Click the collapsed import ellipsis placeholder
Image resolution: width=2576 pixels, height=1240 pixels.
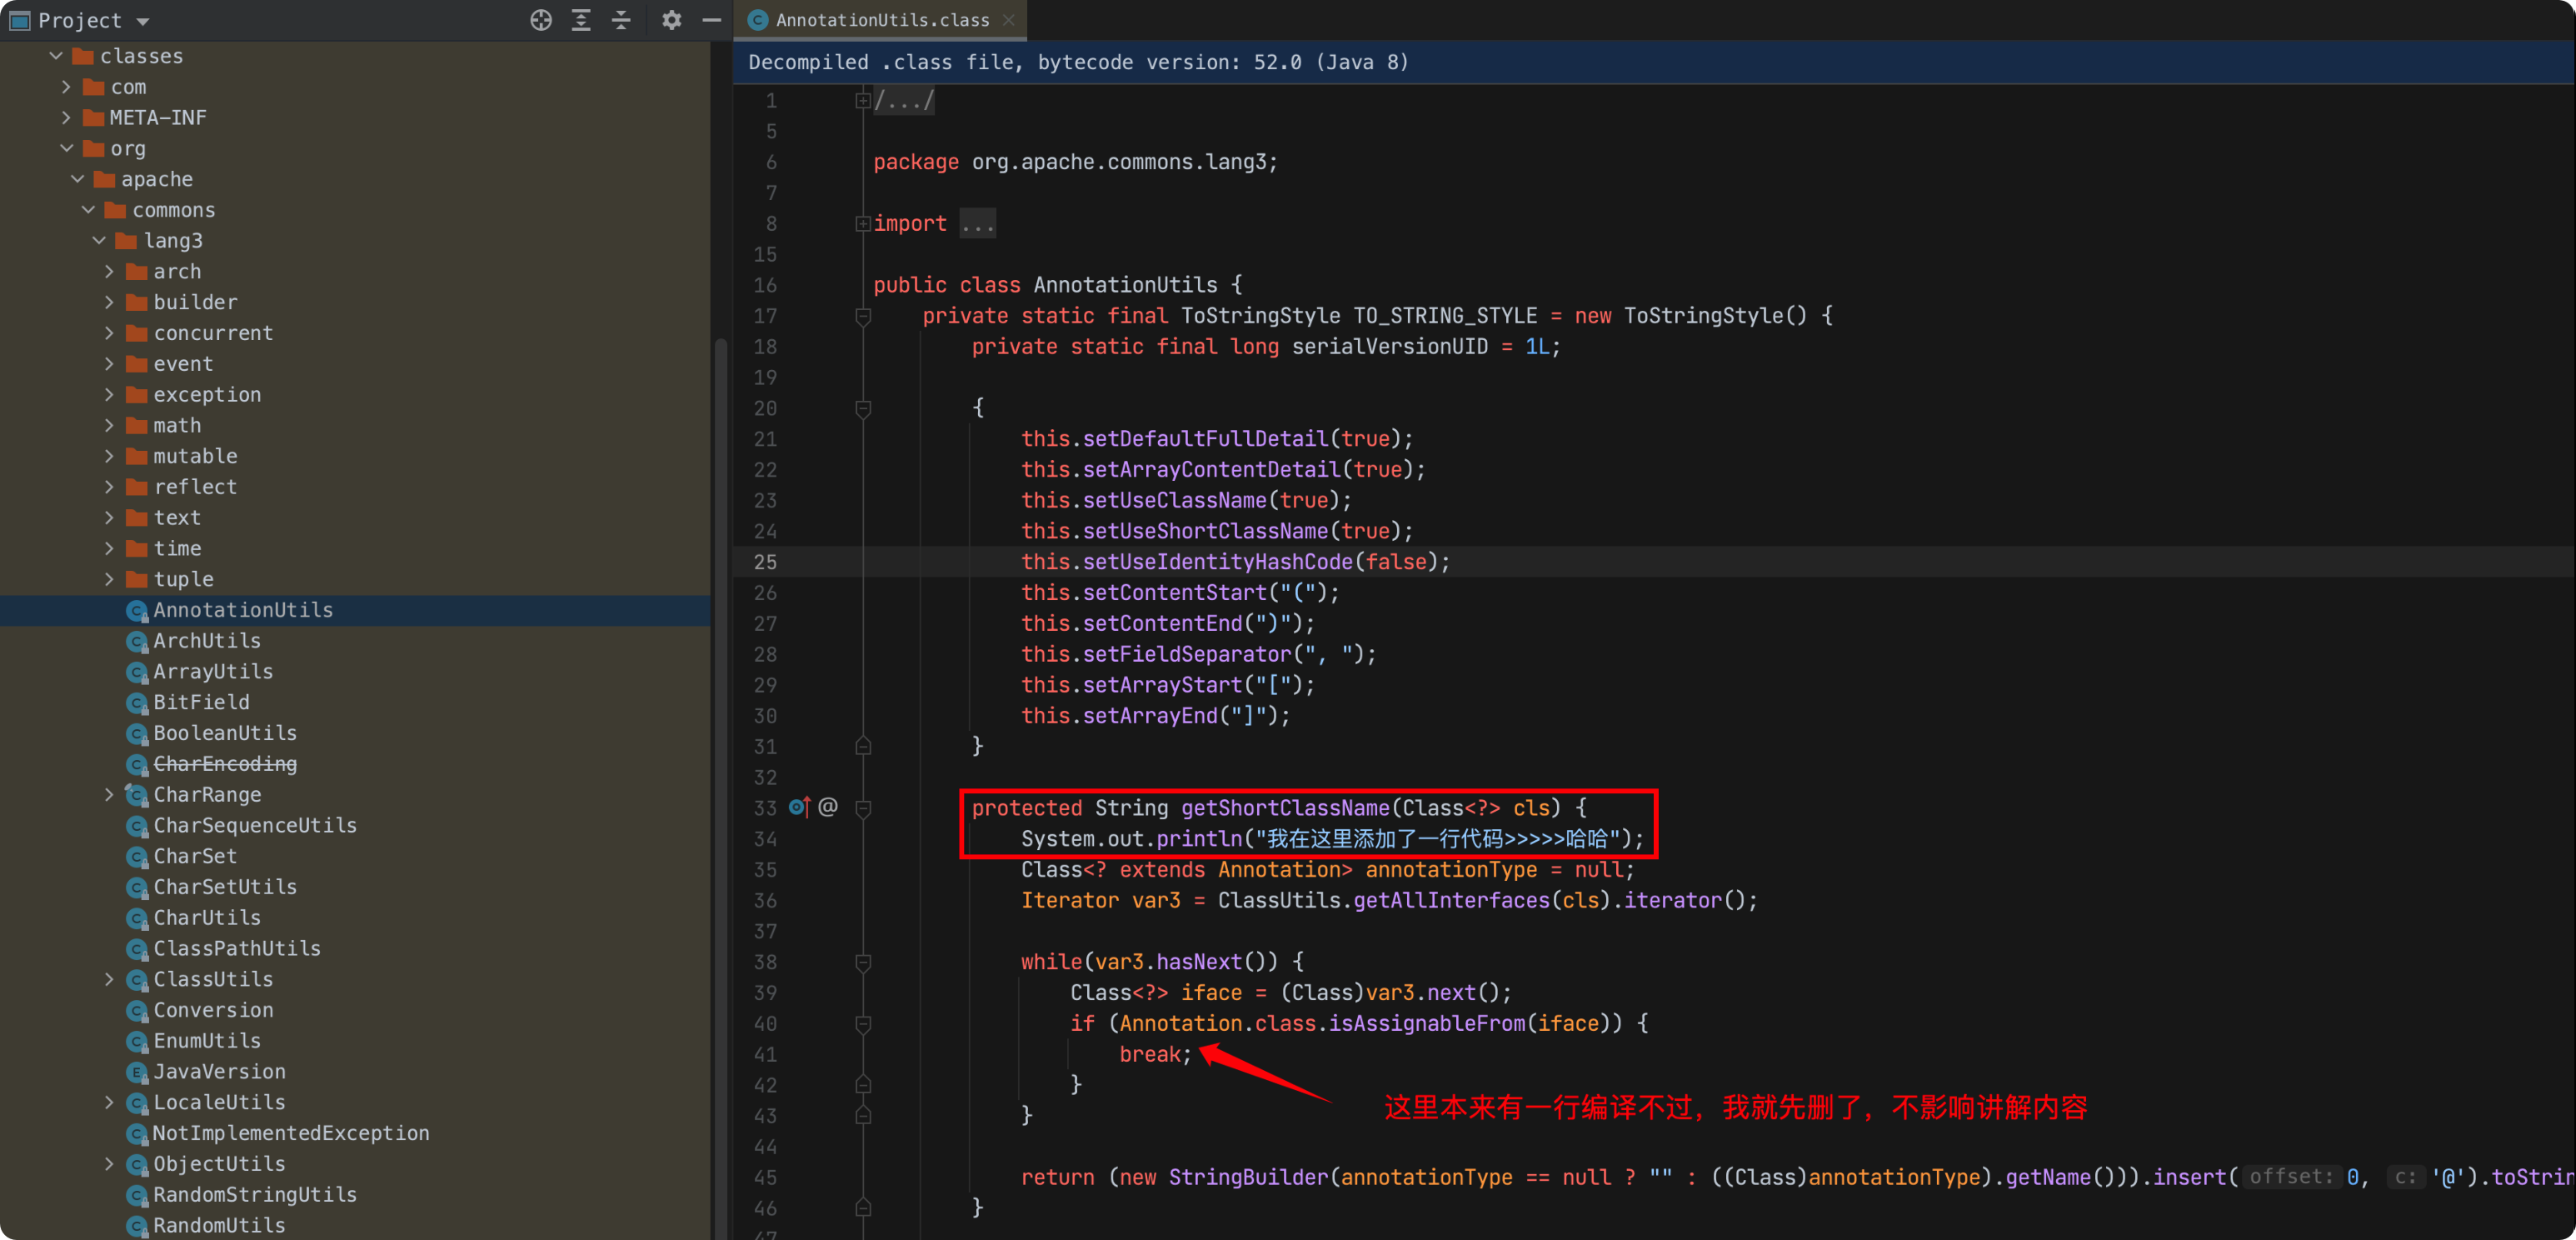[x=977, y=224]
